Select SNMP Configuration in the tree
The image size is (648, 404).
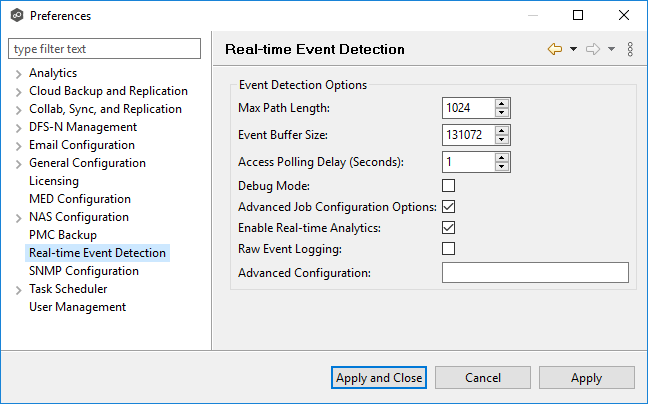tap(84, 271)
